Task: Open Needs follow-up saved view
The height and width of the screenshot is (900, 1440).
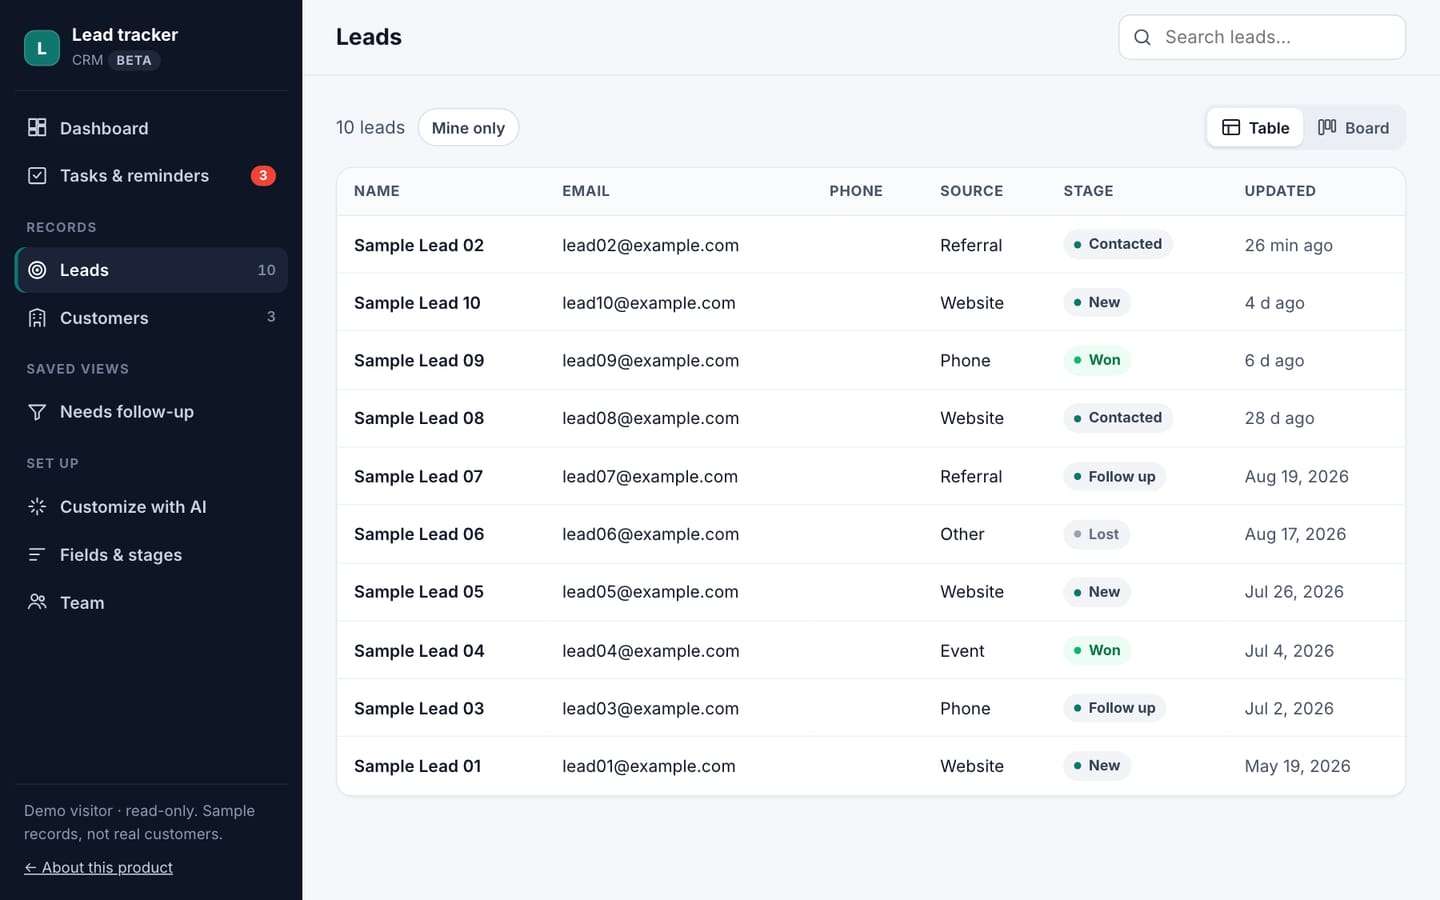Action: 152,412
